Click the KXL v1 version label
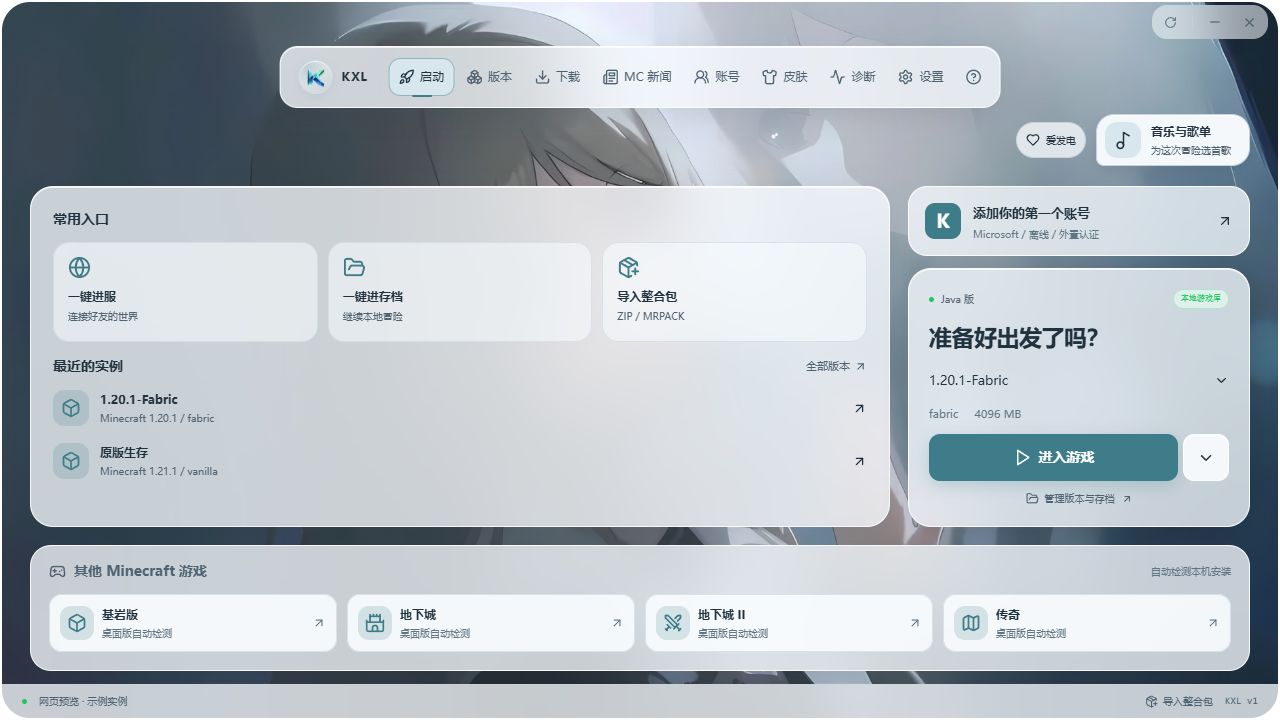This screenshot has width=1280, height=720. click(1241, 702)
